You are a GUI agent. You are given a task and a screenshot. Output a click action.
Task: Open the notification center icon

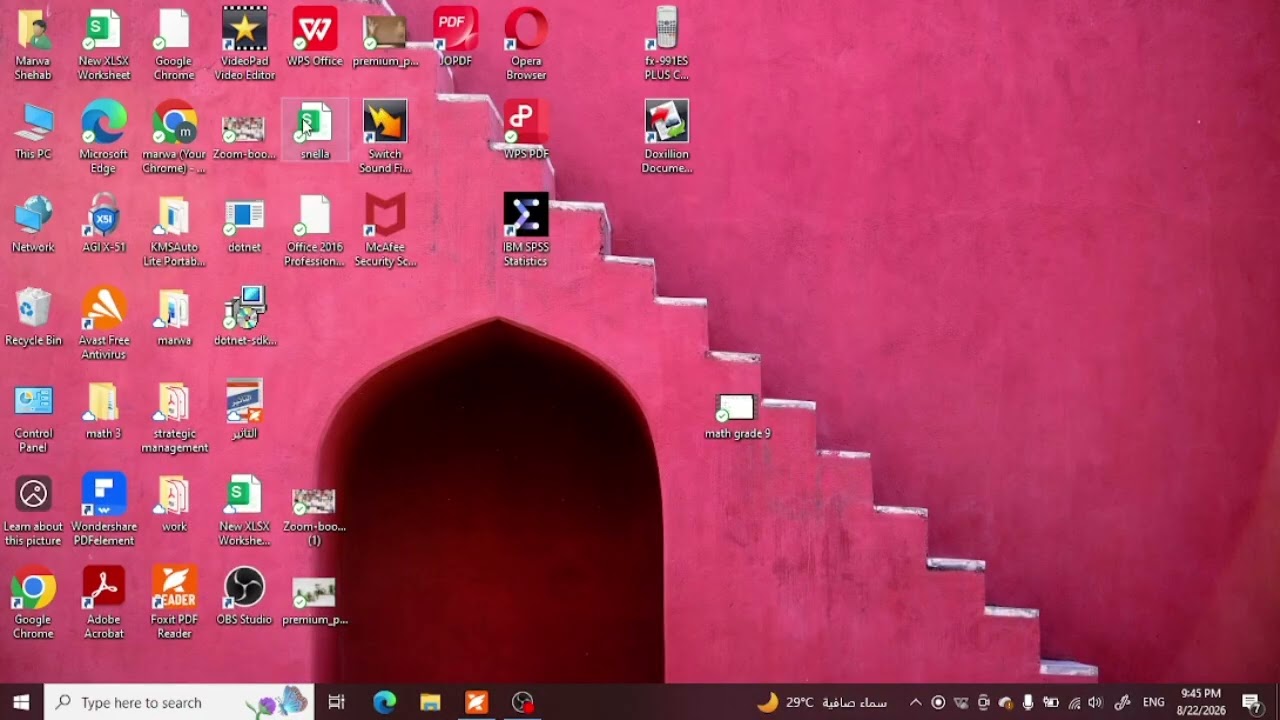pyautogui.click(x=1251, y=702)
